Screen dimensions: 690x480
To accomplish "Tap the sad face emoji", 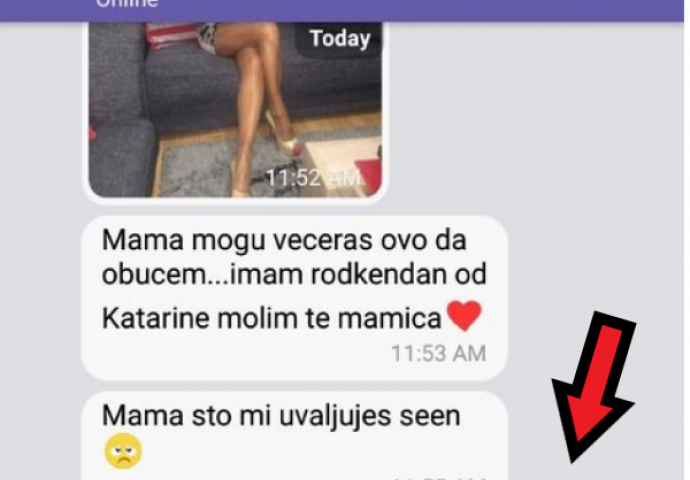I will click(123, 451).
